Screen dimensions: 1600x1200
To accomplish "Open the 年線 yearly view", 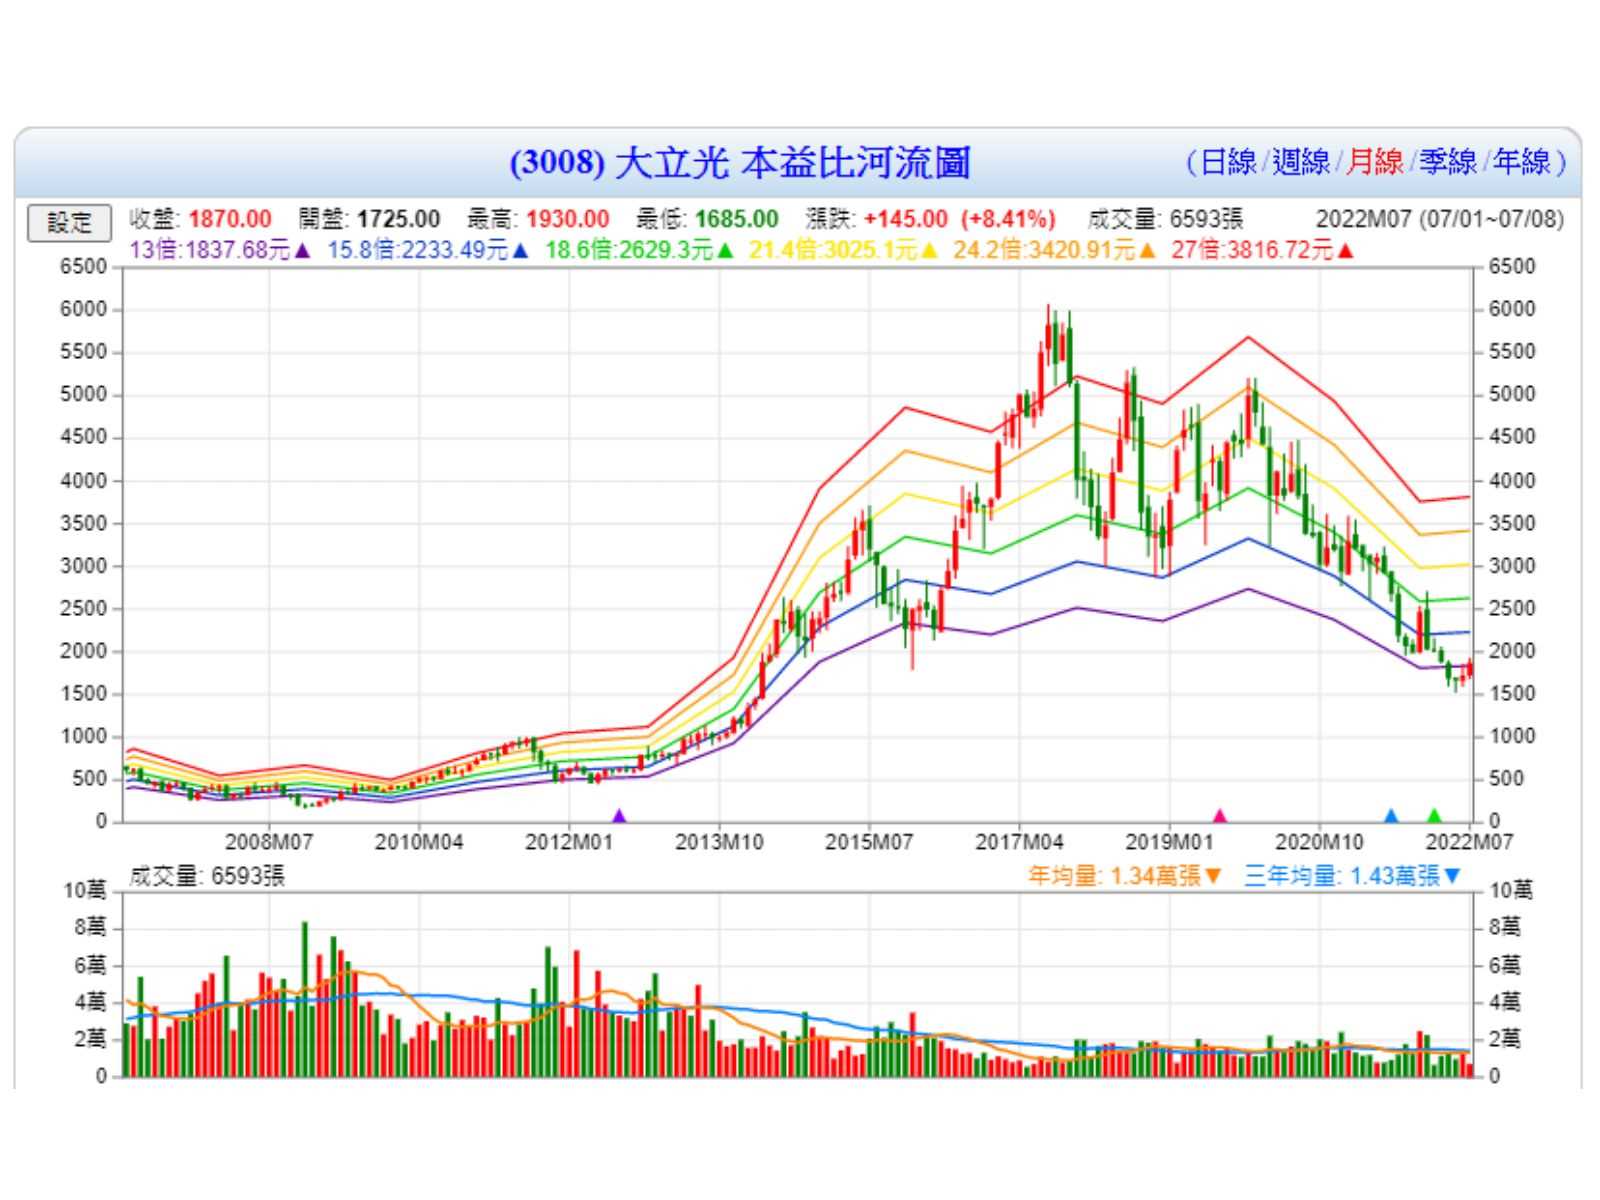I will point(1521,162).
